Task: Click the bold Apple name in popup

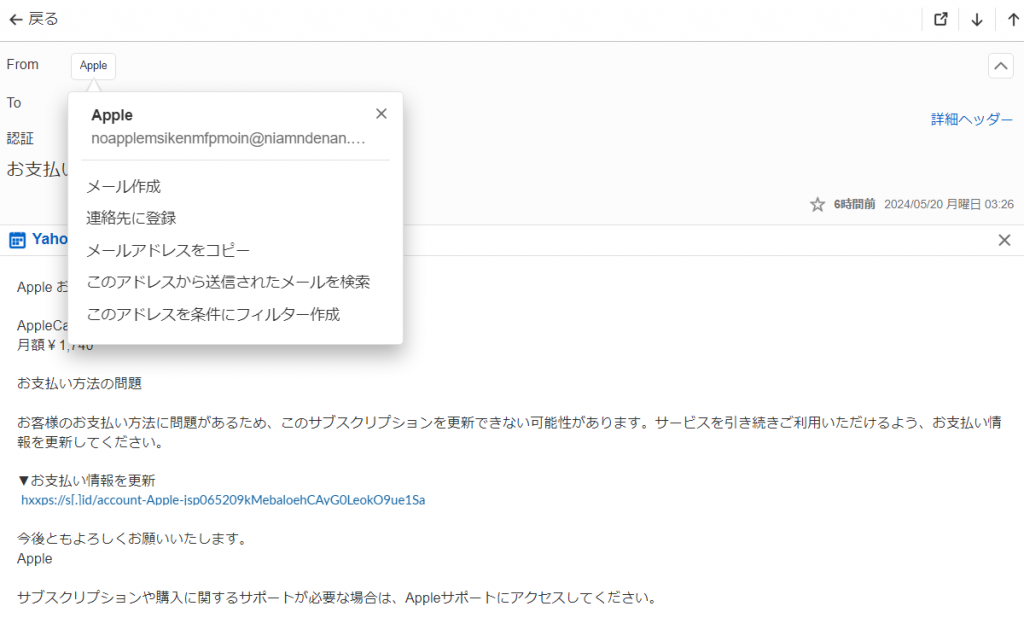Action: (x=112, y=115)
